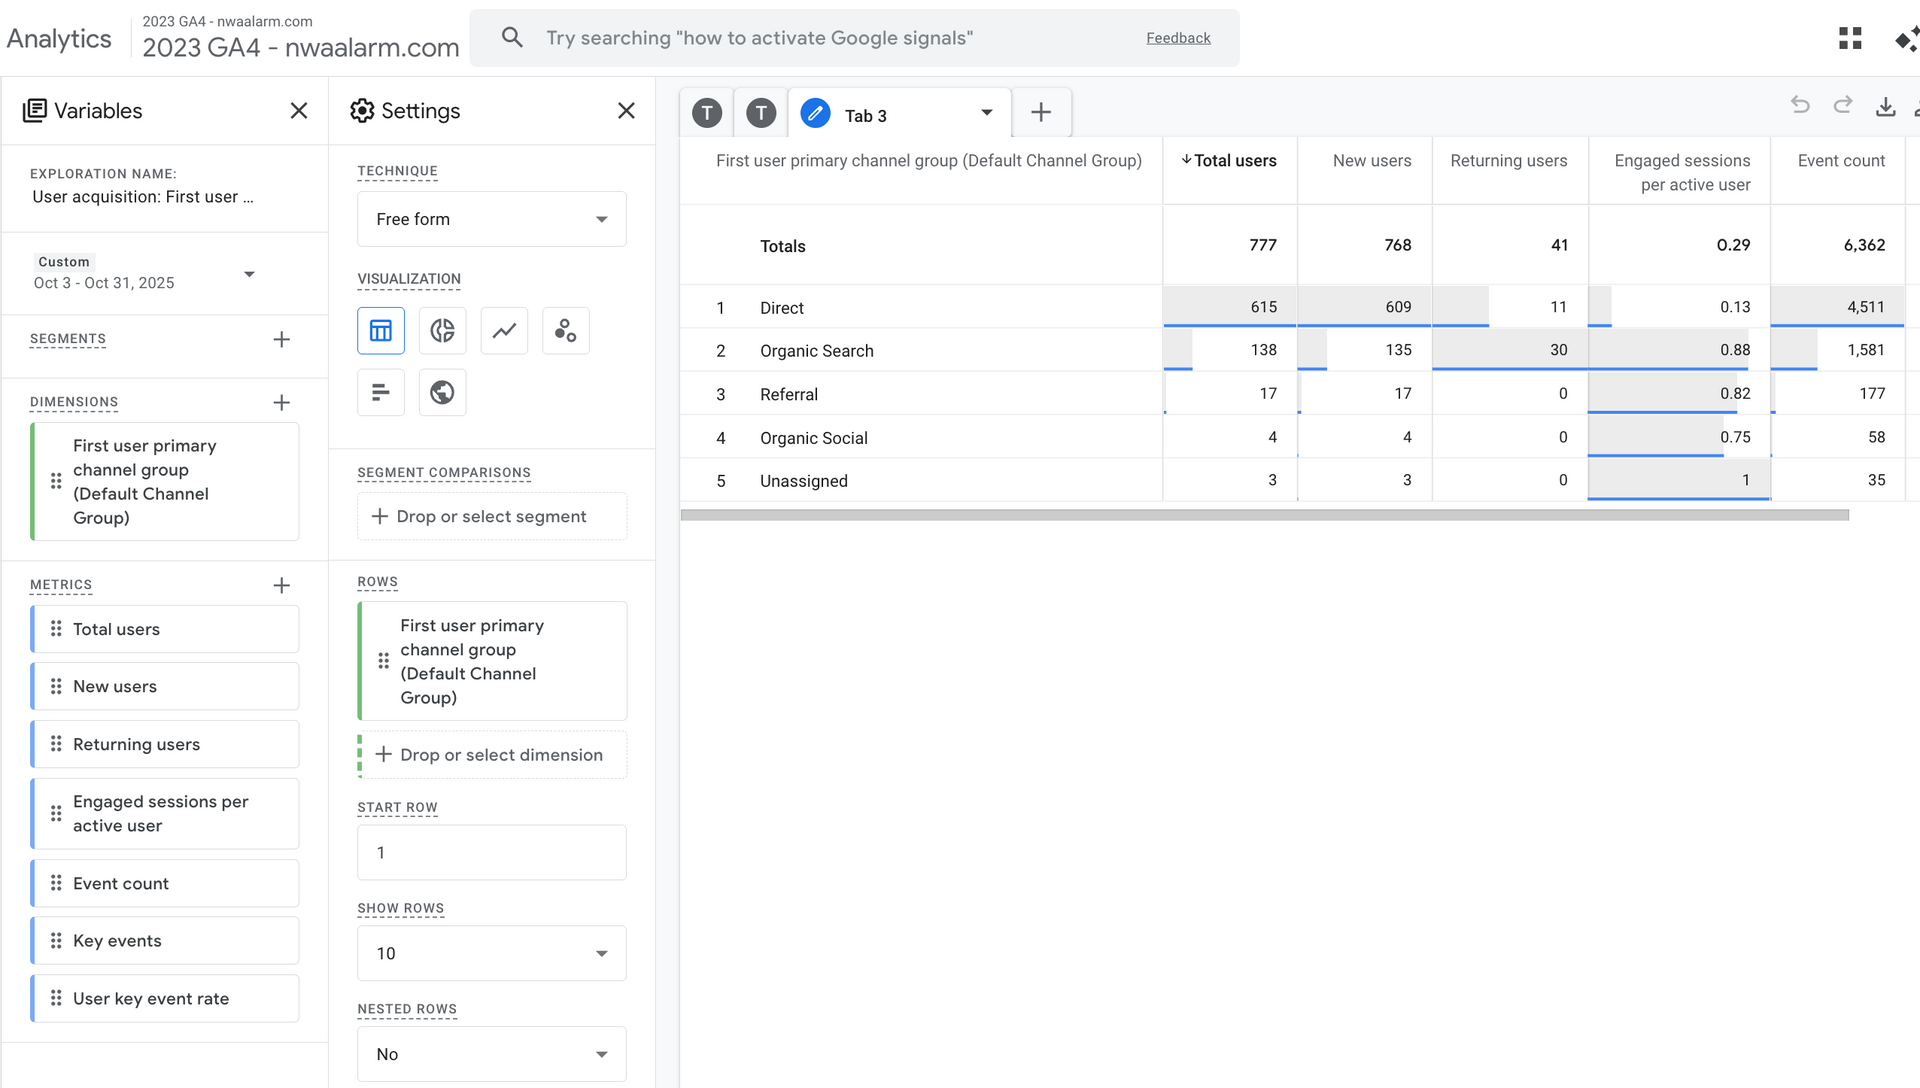Select the bar chart visualization
Image resolution: width=1920 pixels, height=1088 pixels.
381,392
